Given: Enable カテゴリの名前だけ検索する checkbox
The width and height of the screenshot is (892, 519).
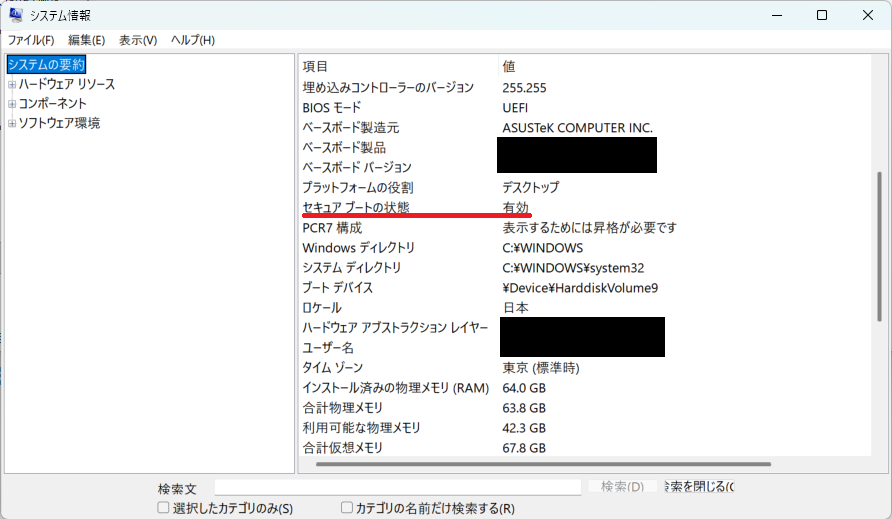Looking at the screenshot, I should click(x=347, y=508).
